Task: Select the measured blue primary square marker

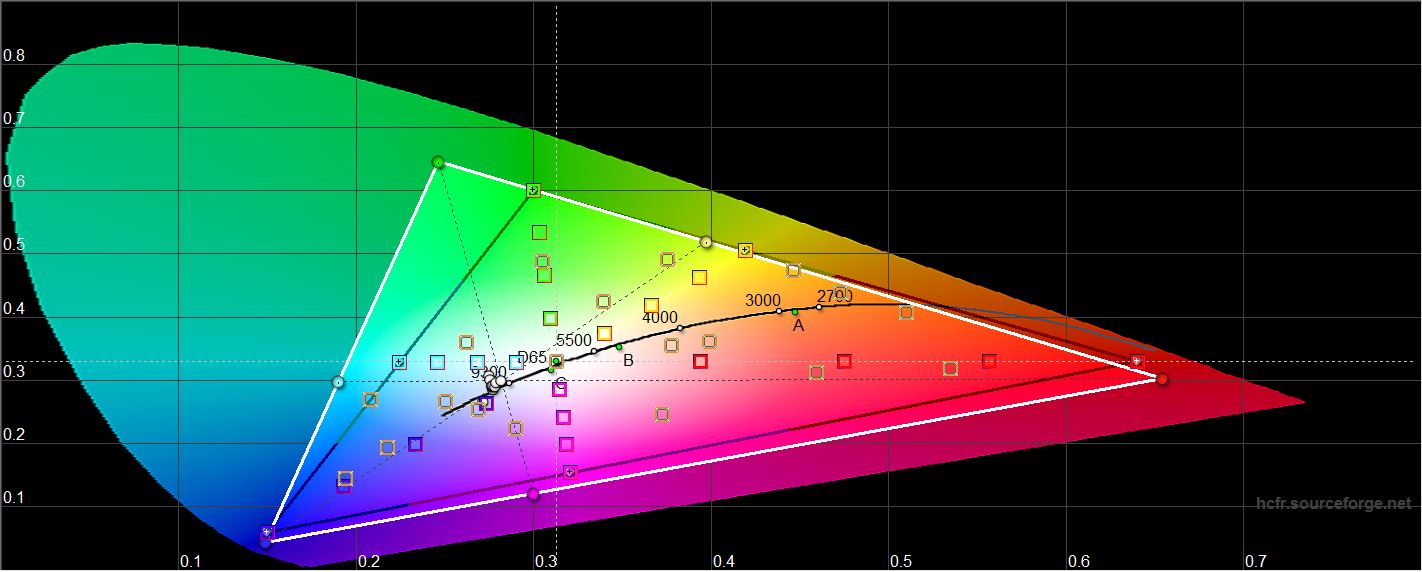Action: (x=267, y=532)
